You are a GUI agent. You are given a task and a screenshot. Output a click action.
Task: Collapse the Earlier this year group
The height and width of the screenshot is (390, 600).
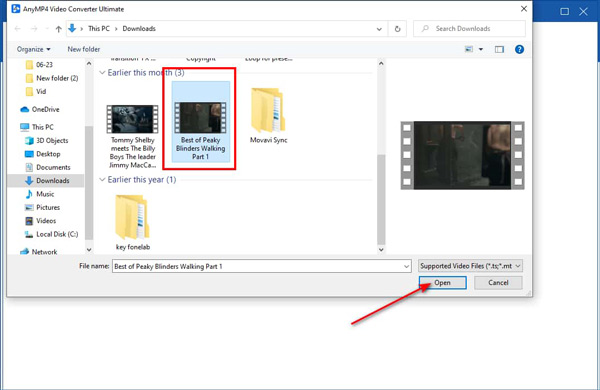point(102,179)
